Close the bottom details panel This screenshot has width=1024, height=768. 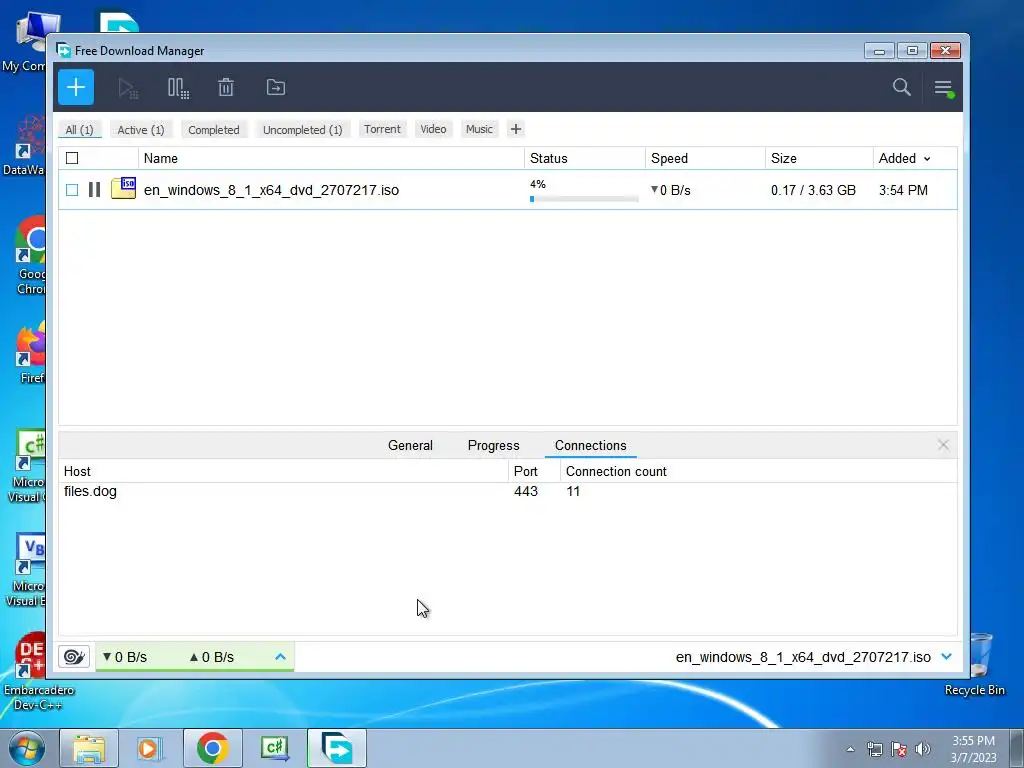tap(943, 445)
